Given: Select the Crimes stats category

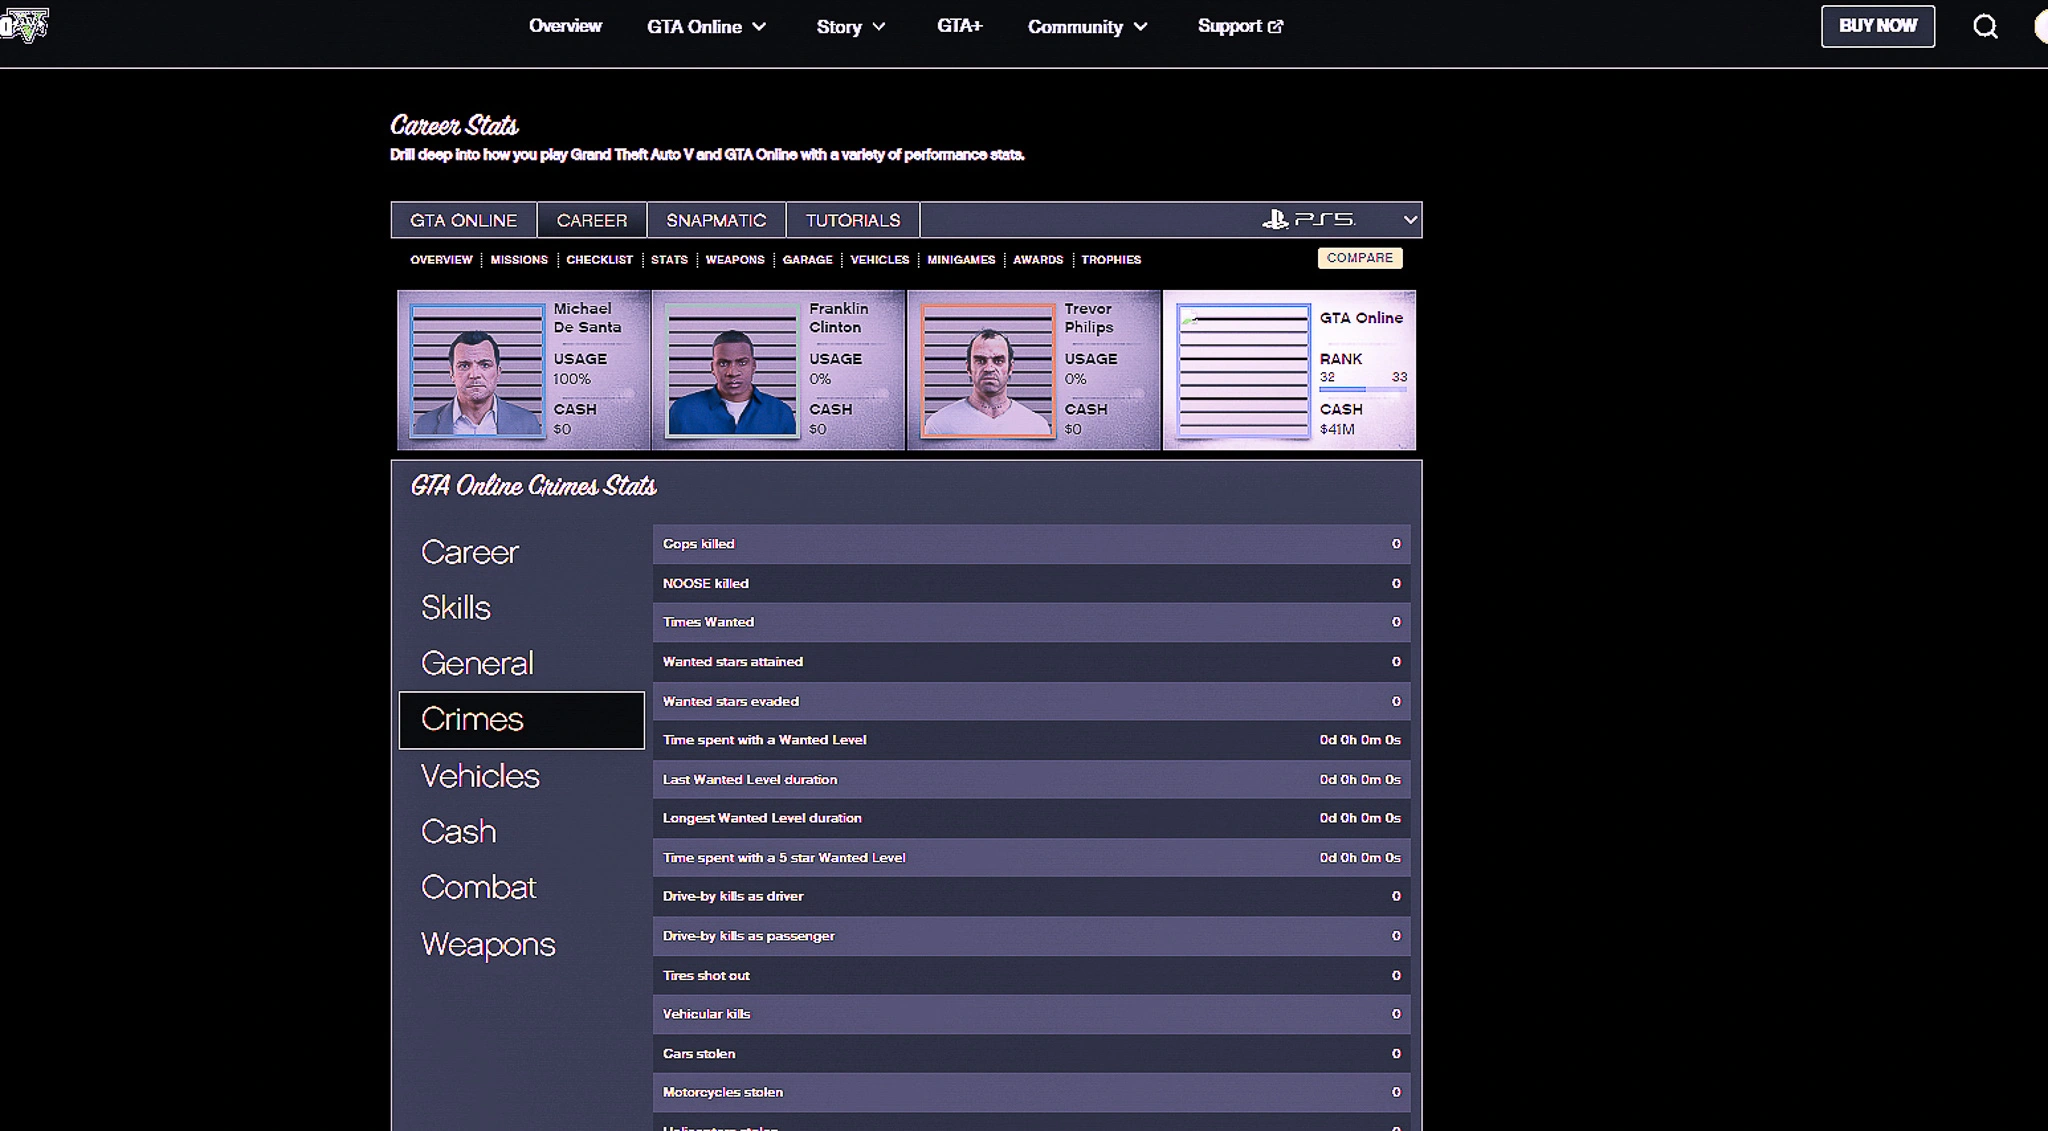Looking at the screenshot, I should (x=522, y=720).
